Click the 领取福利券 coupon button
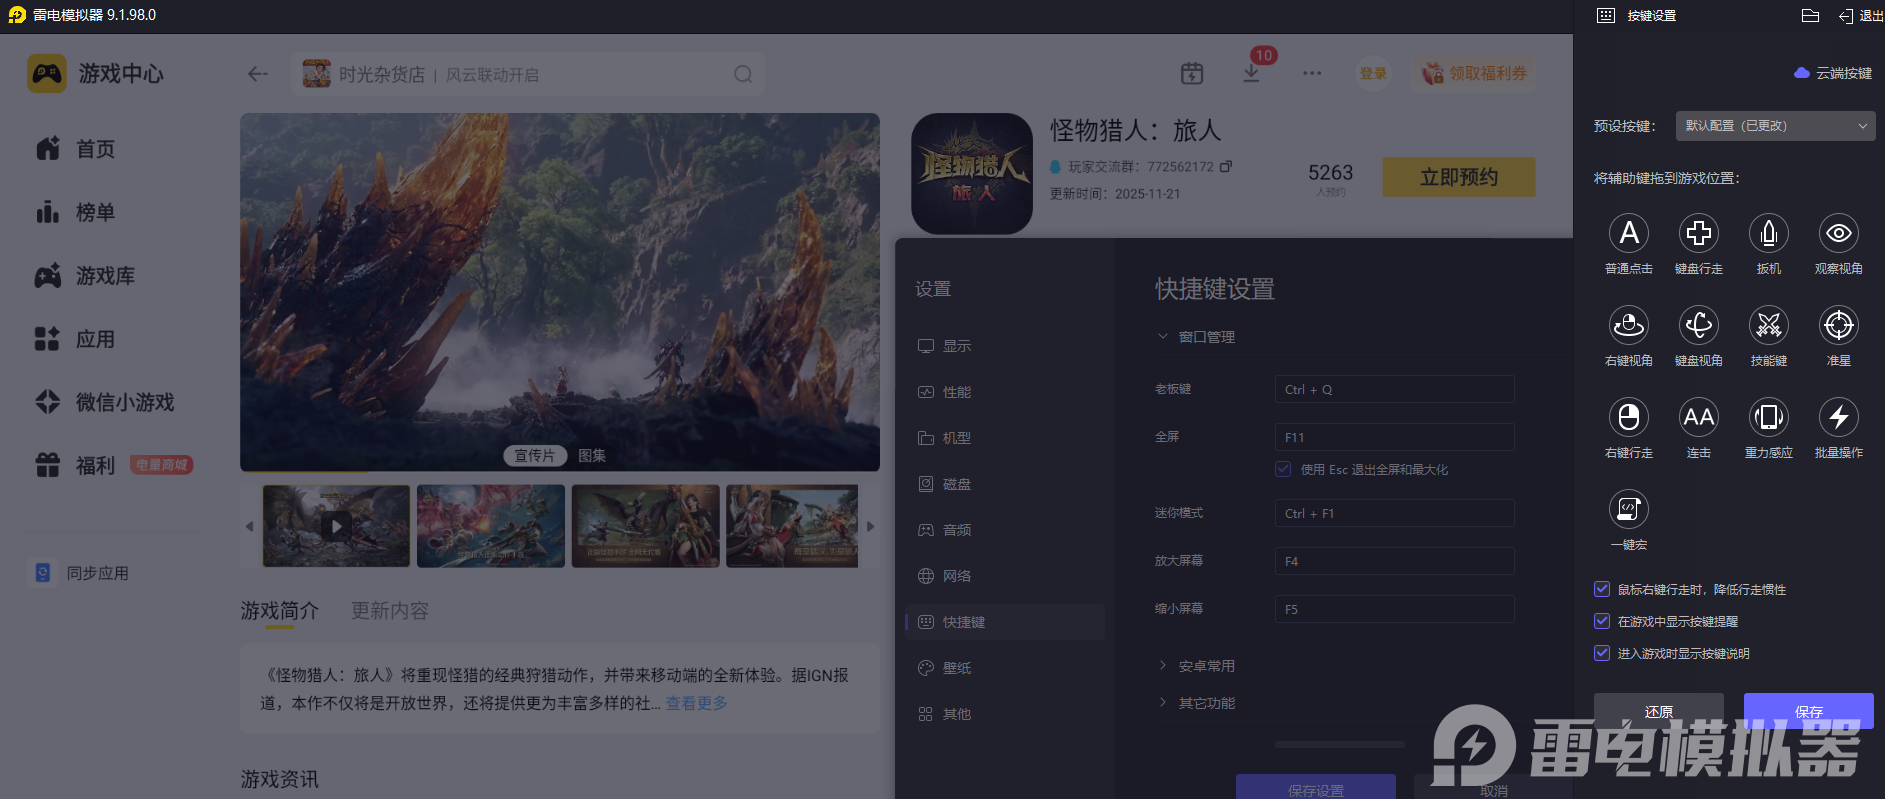The height and width of the screenshot is (799, 1885). click(1475, 73)
